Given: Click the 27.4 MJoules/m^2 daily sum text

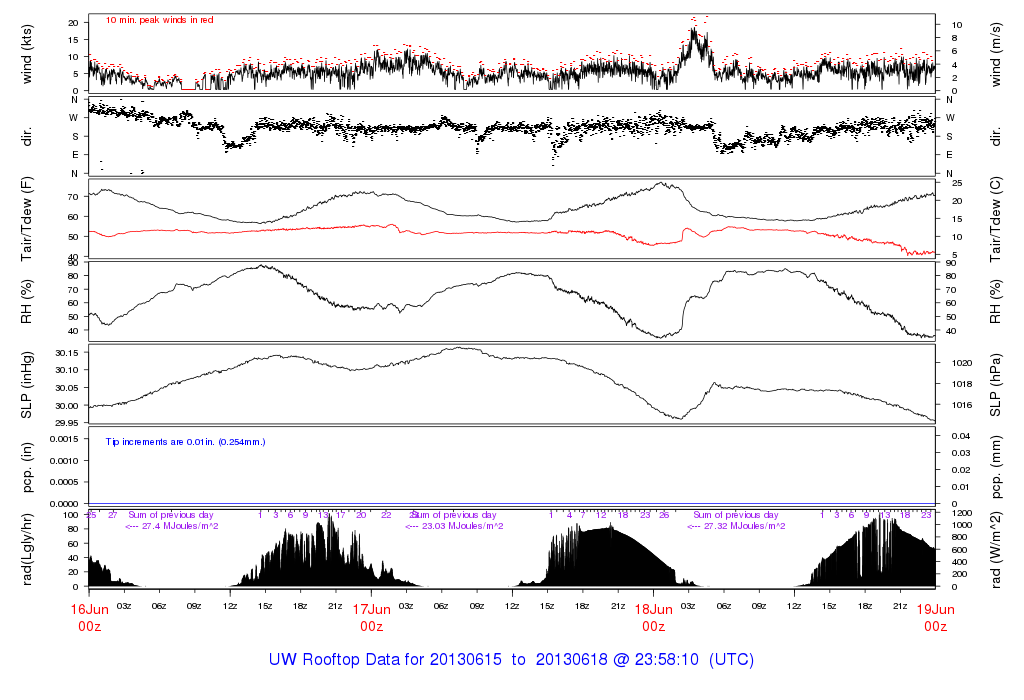Looking at the screenshot, I should point(173,526).
